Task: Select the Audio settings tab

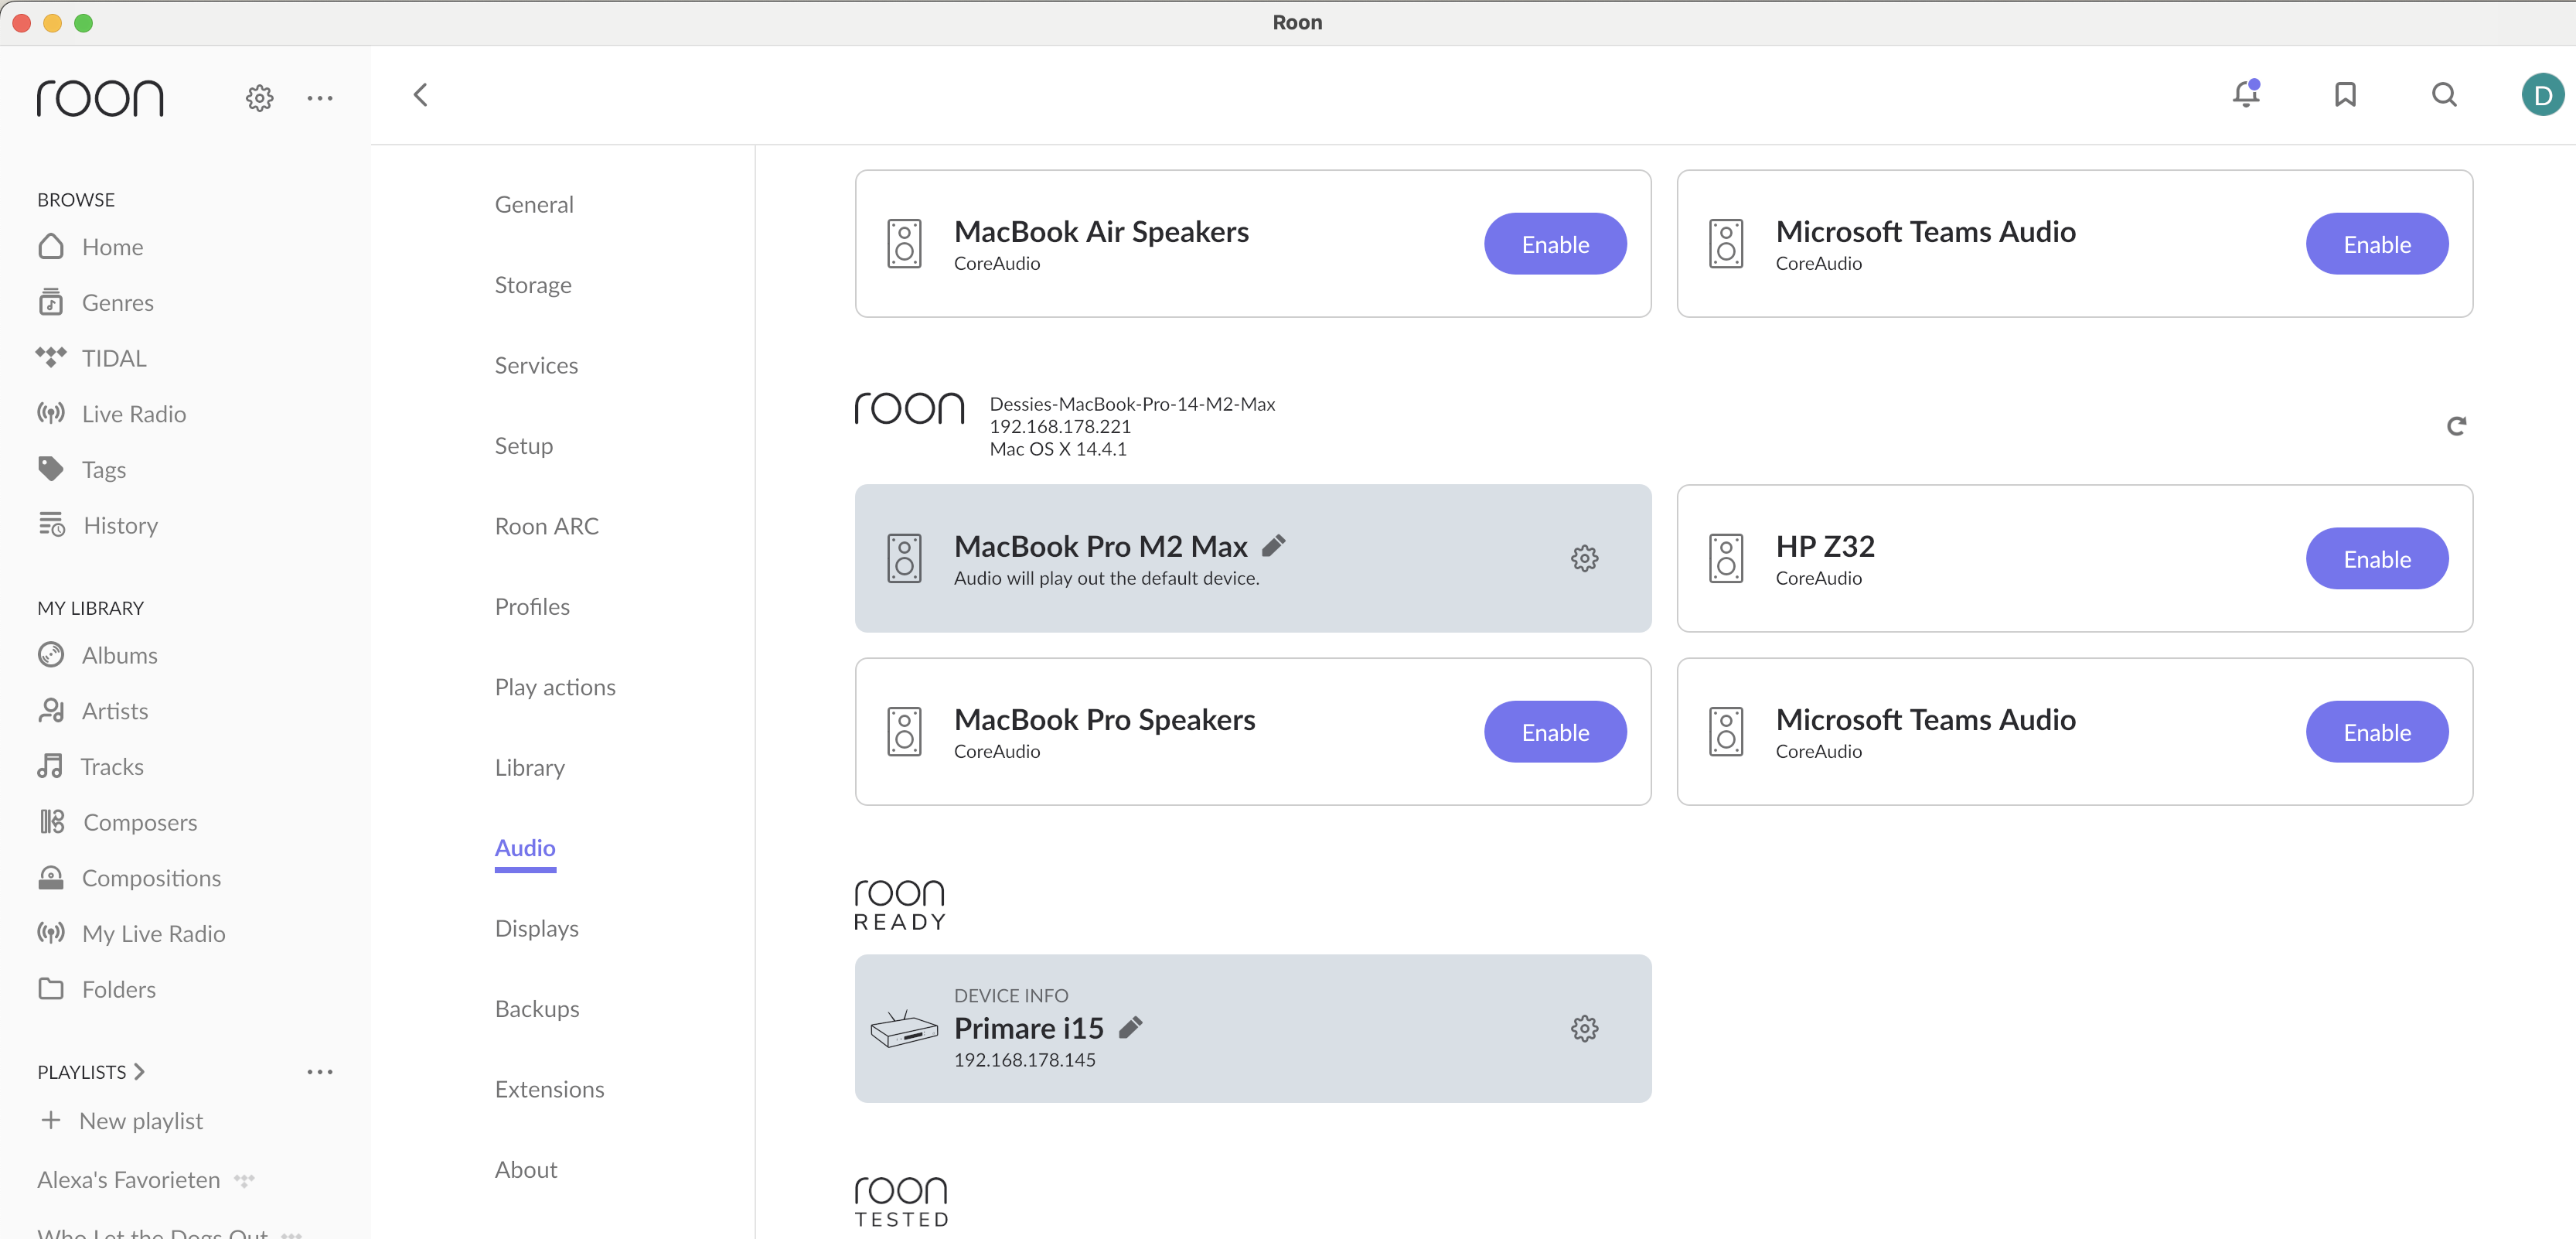Action: 525,848
